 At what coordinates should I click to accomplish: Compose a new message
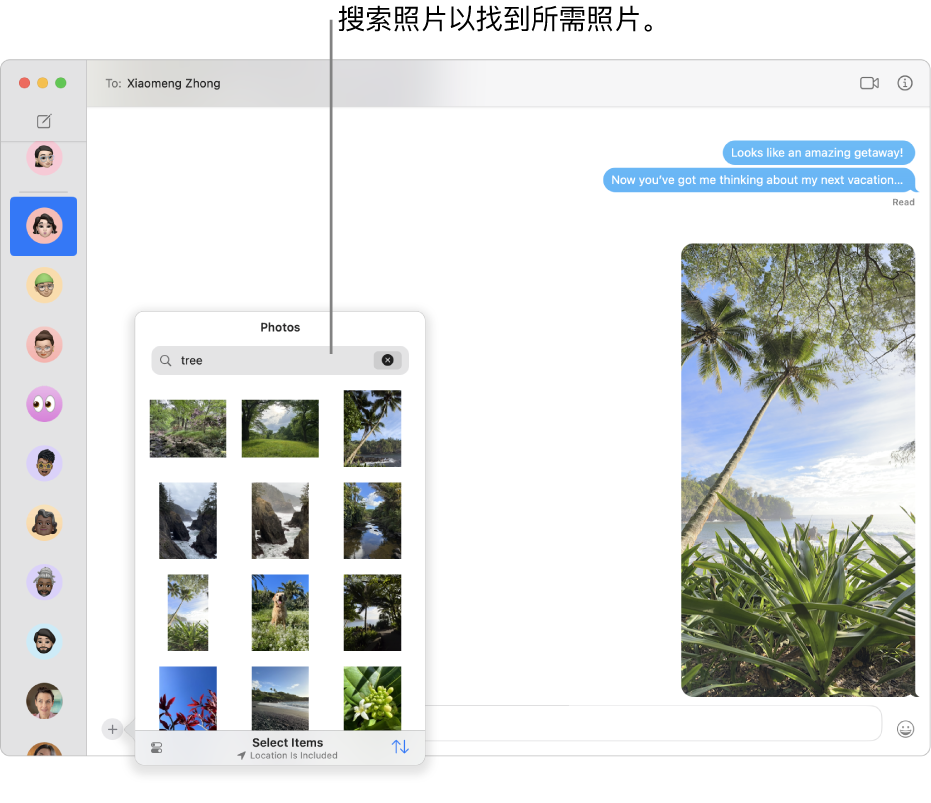pyautogui.click(x=44, y=121)
